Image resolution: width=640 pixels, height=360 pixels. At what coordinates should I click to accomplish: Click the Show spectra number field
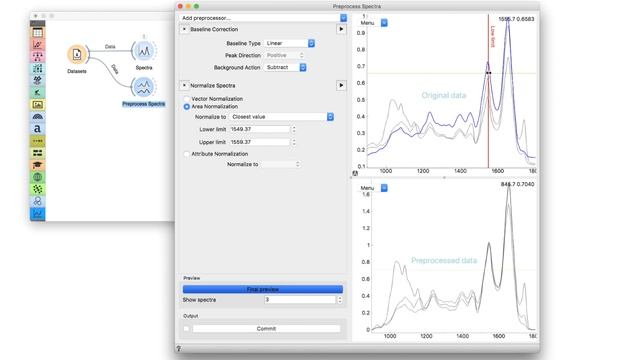tap(300, 300)
